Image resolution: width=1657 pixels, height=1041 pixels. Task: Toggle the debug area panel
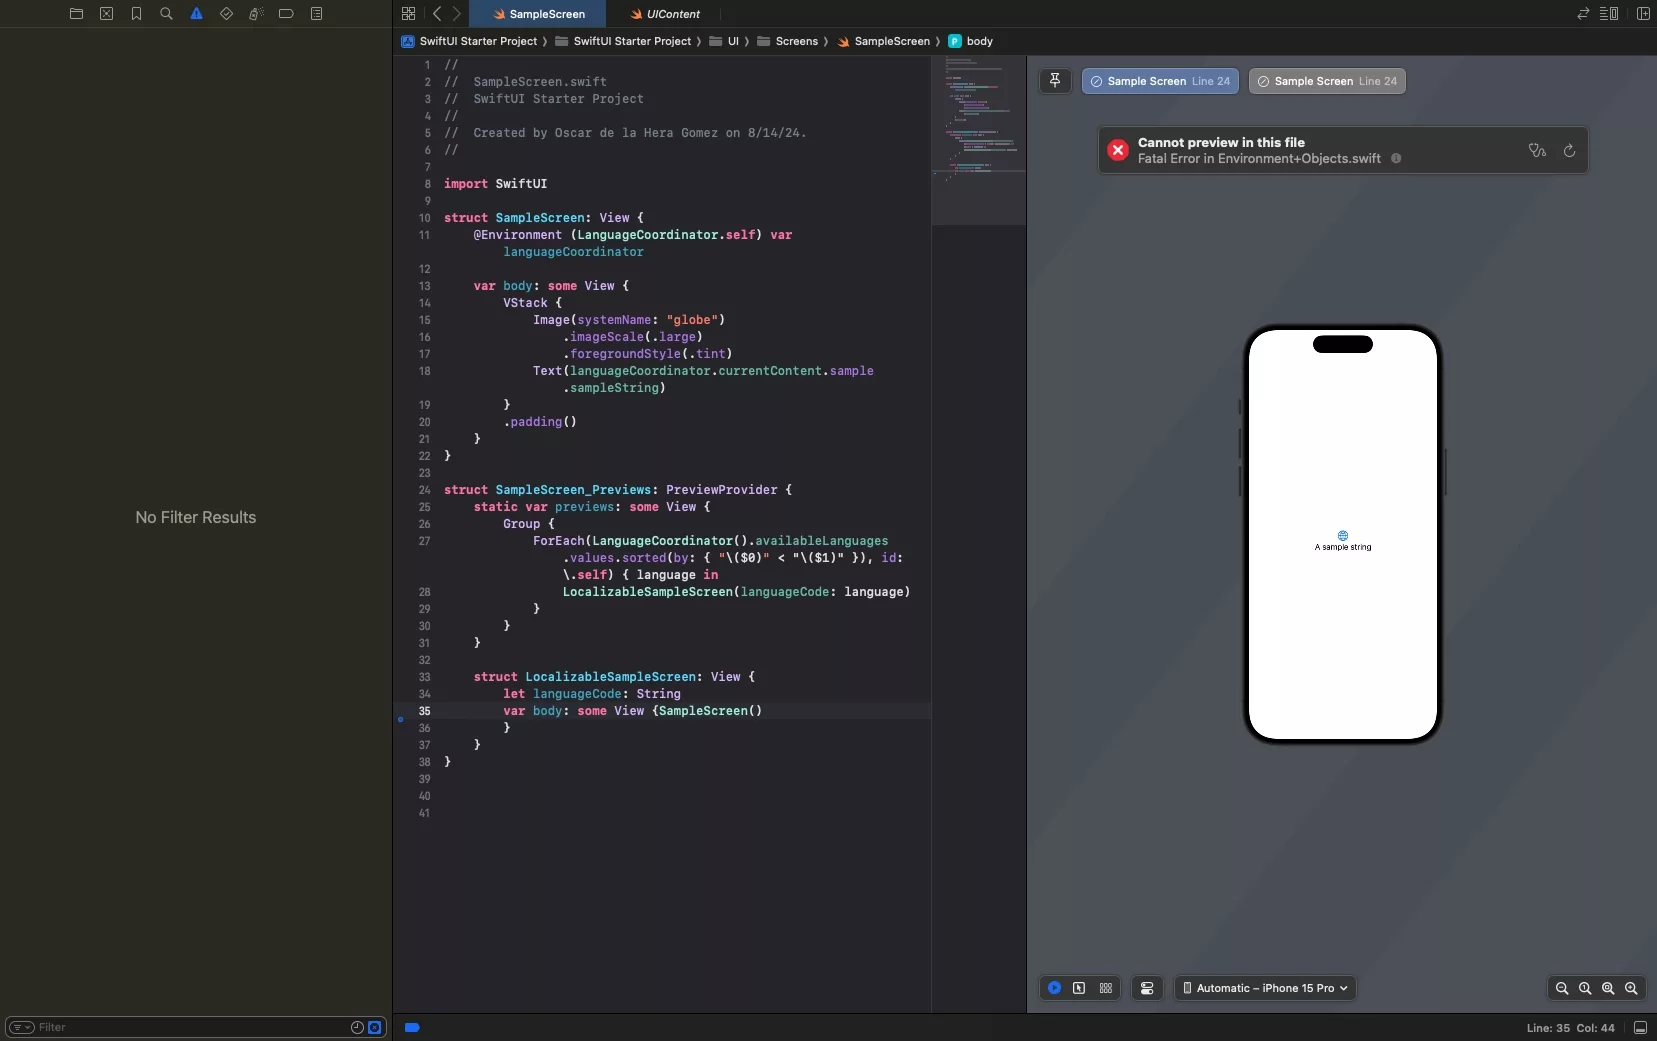1640,1028
